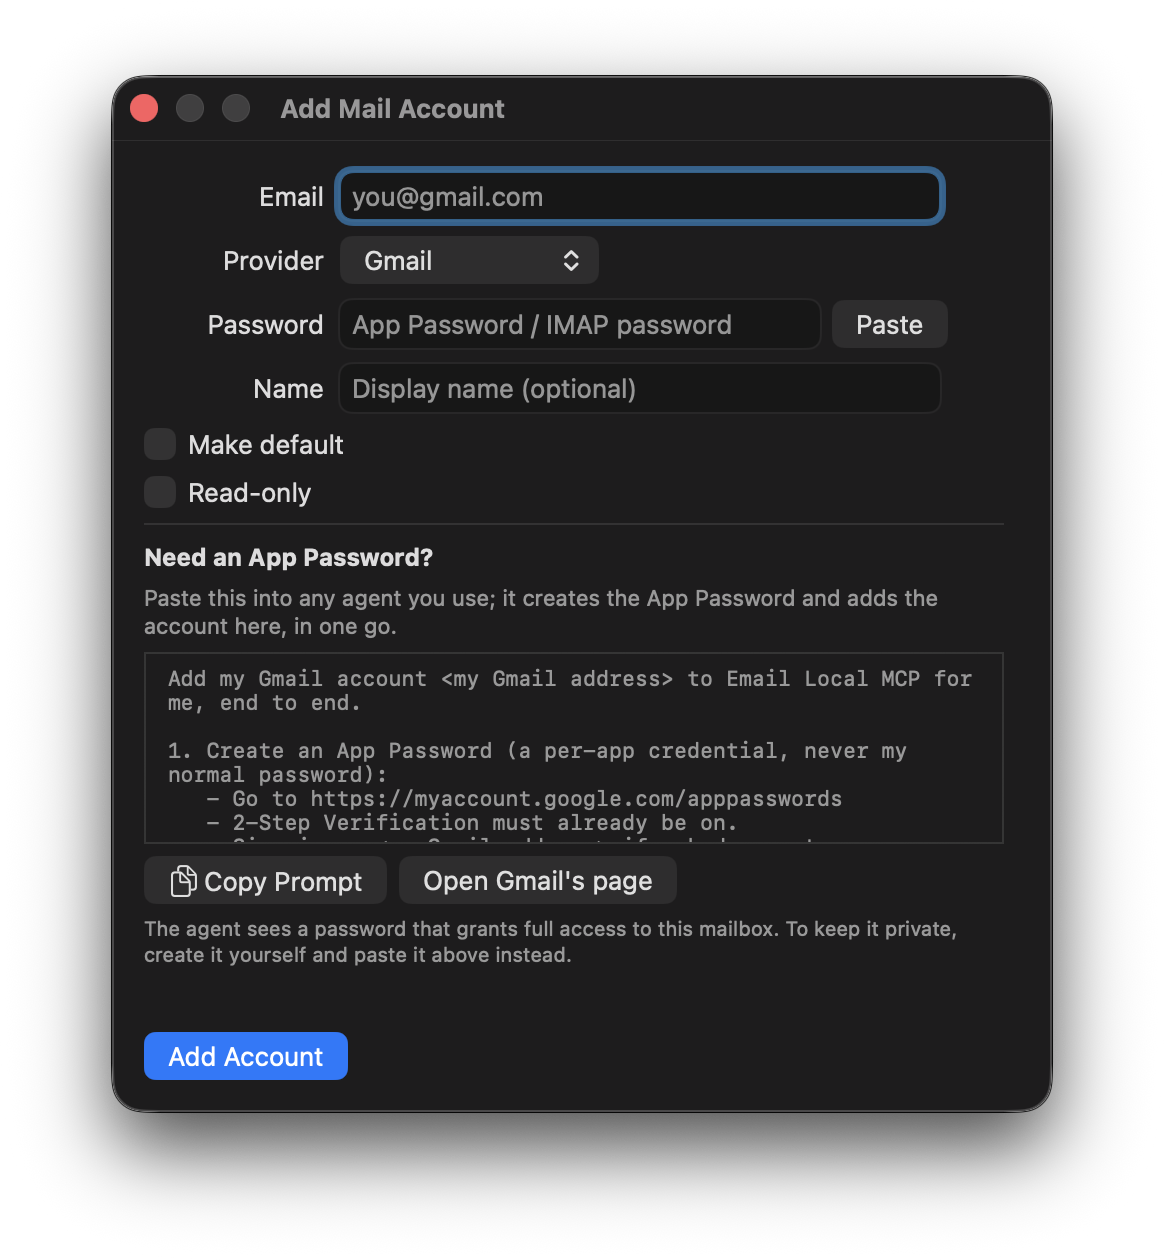Toggle the Read-only checkbox

(160, 492)
